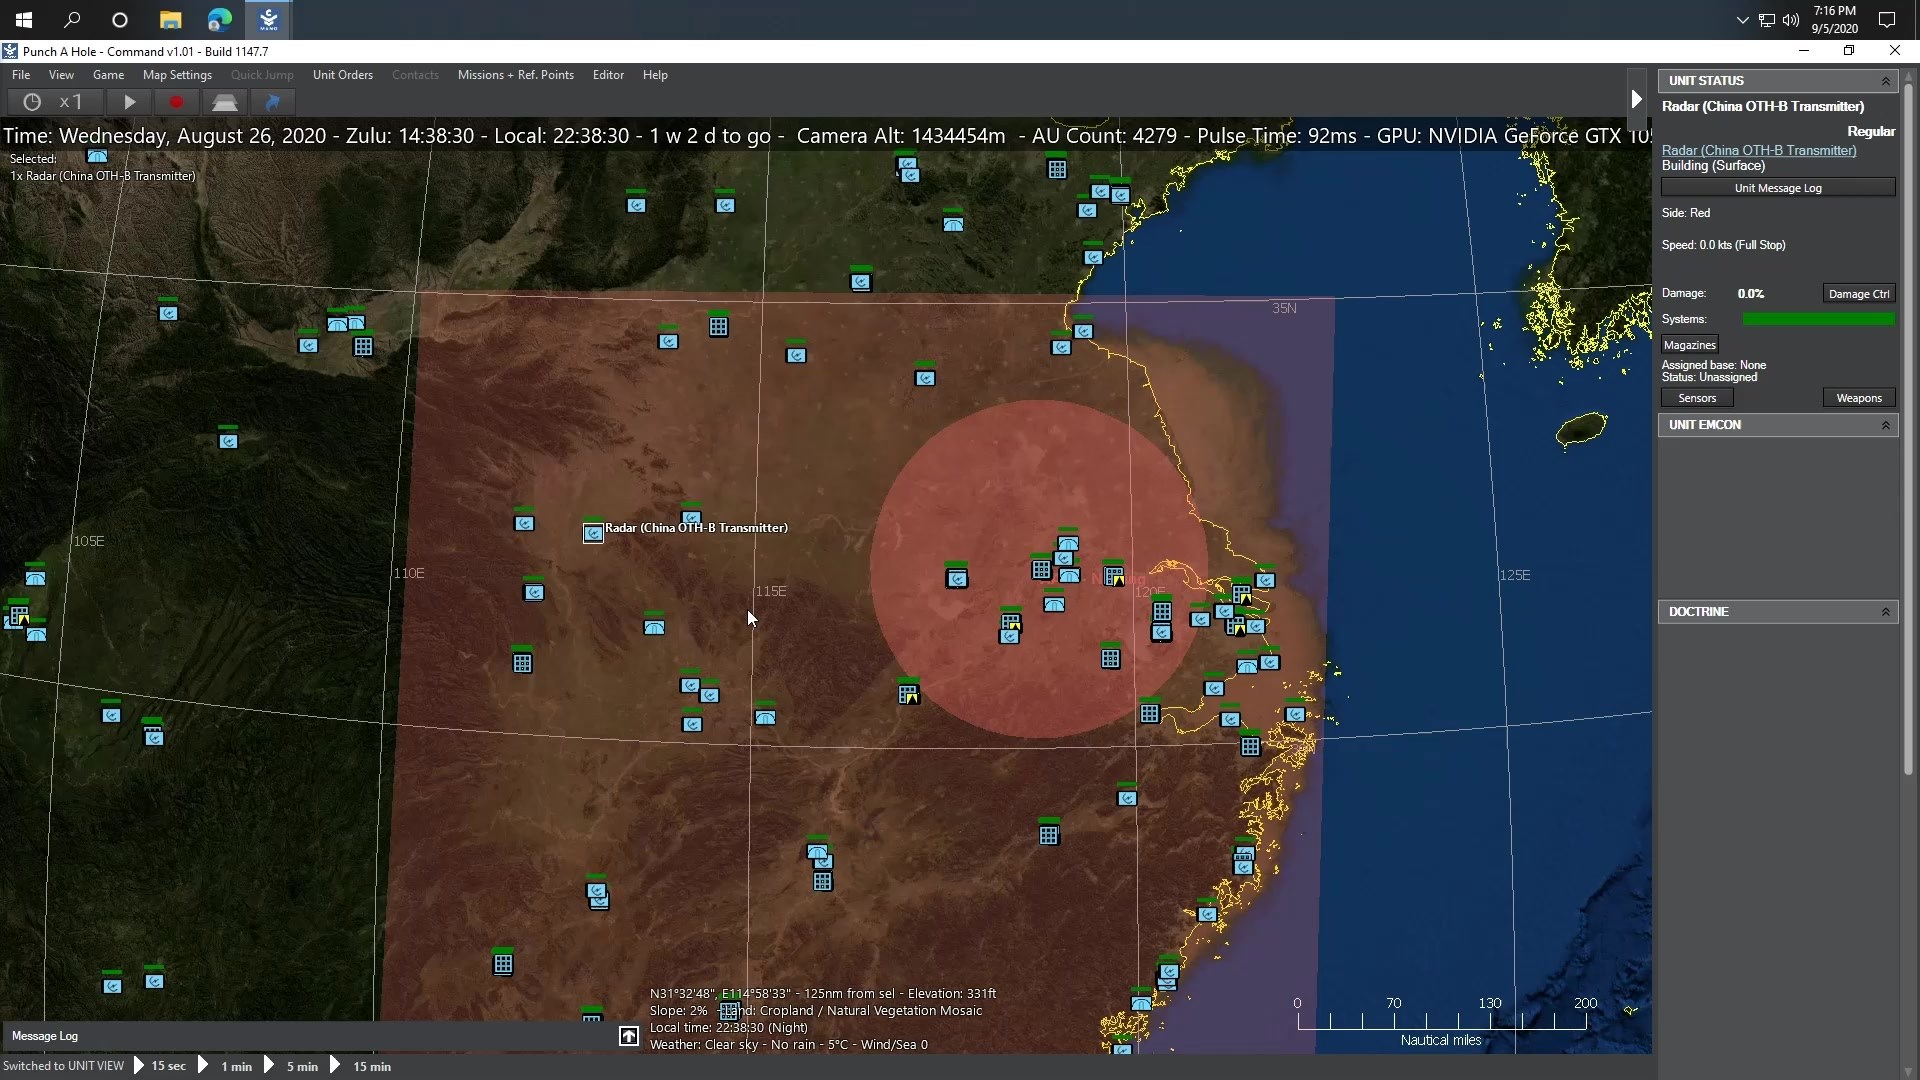Screen dimensions: 1920x1080
Task: Click the 'Speed: 0.0 kts (Full Stop)' text
Action: click(1723, 245)
